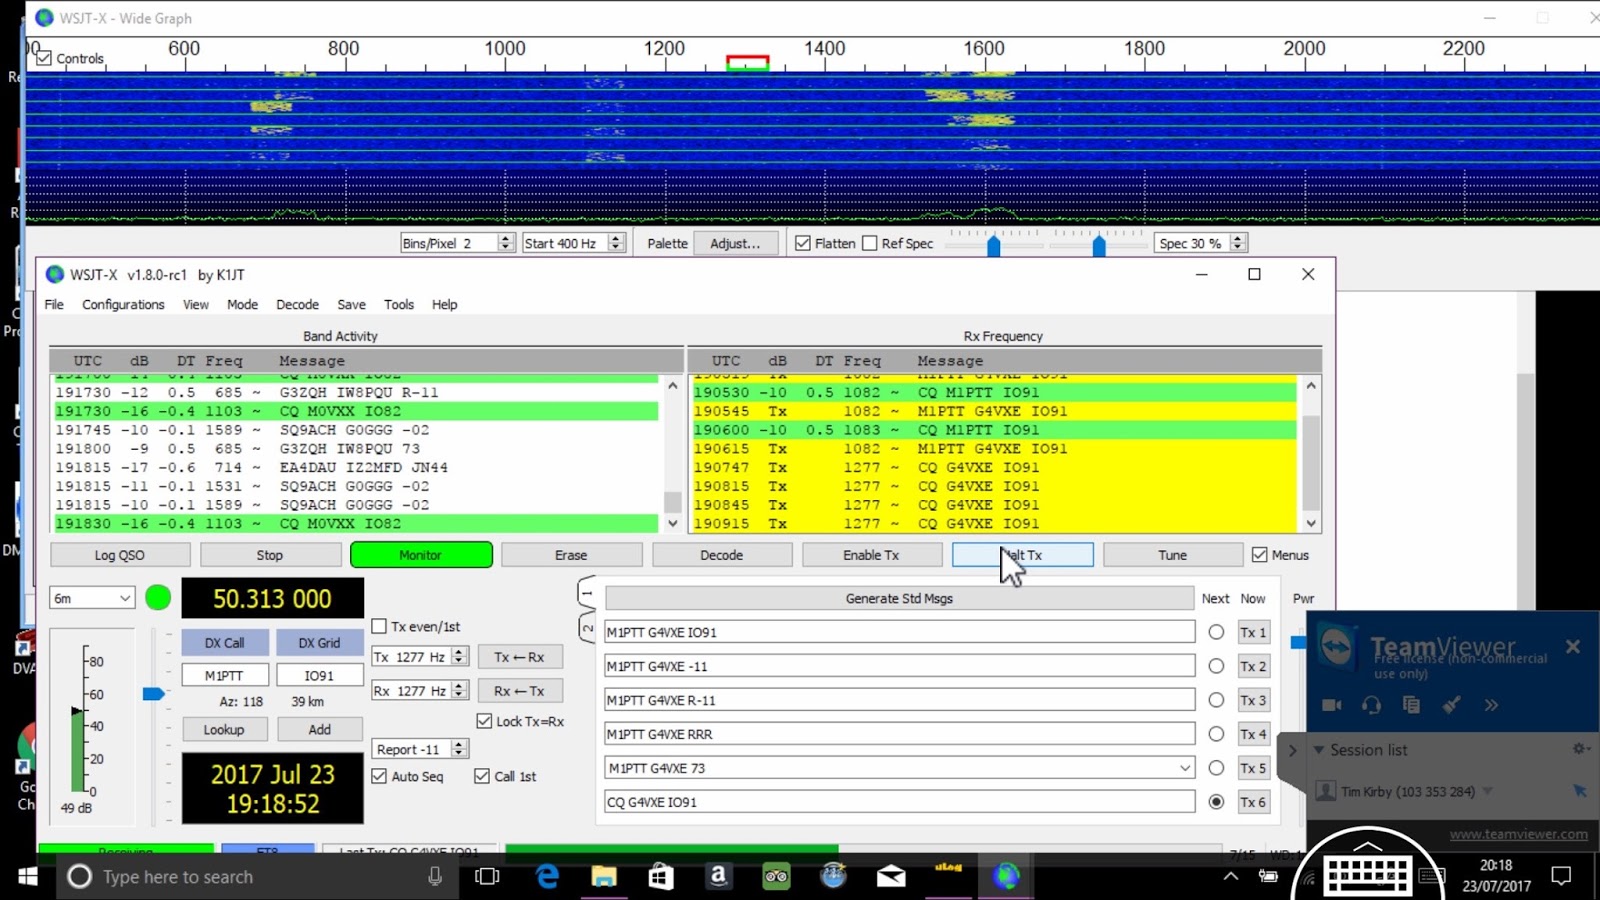Open Task View from the taskbar

pos(487,877)
